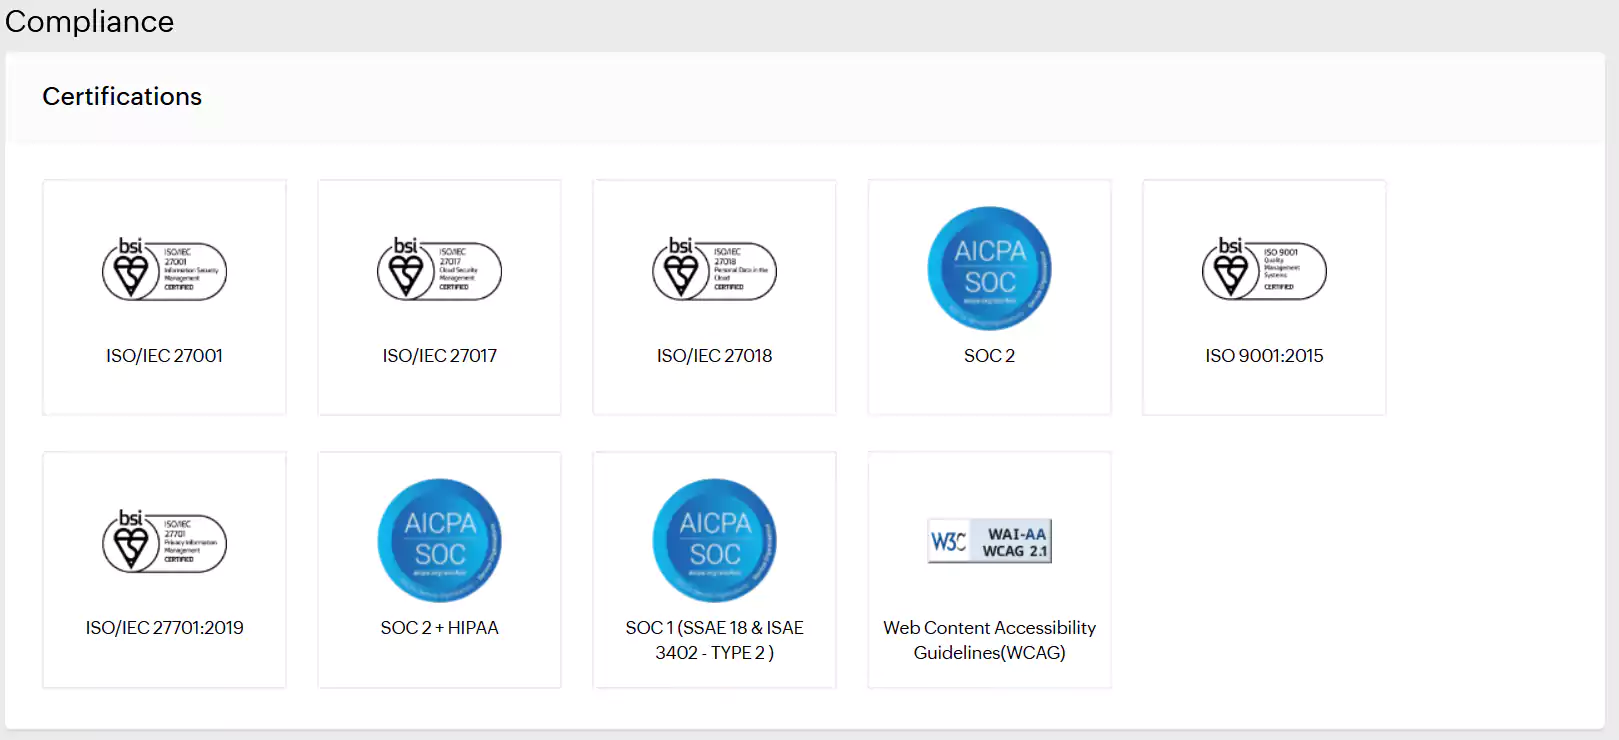Select the ISO/IEC 27017 label
This screenshot has width=1619, height=740.
pyautogui.click(x=440, y=356)
